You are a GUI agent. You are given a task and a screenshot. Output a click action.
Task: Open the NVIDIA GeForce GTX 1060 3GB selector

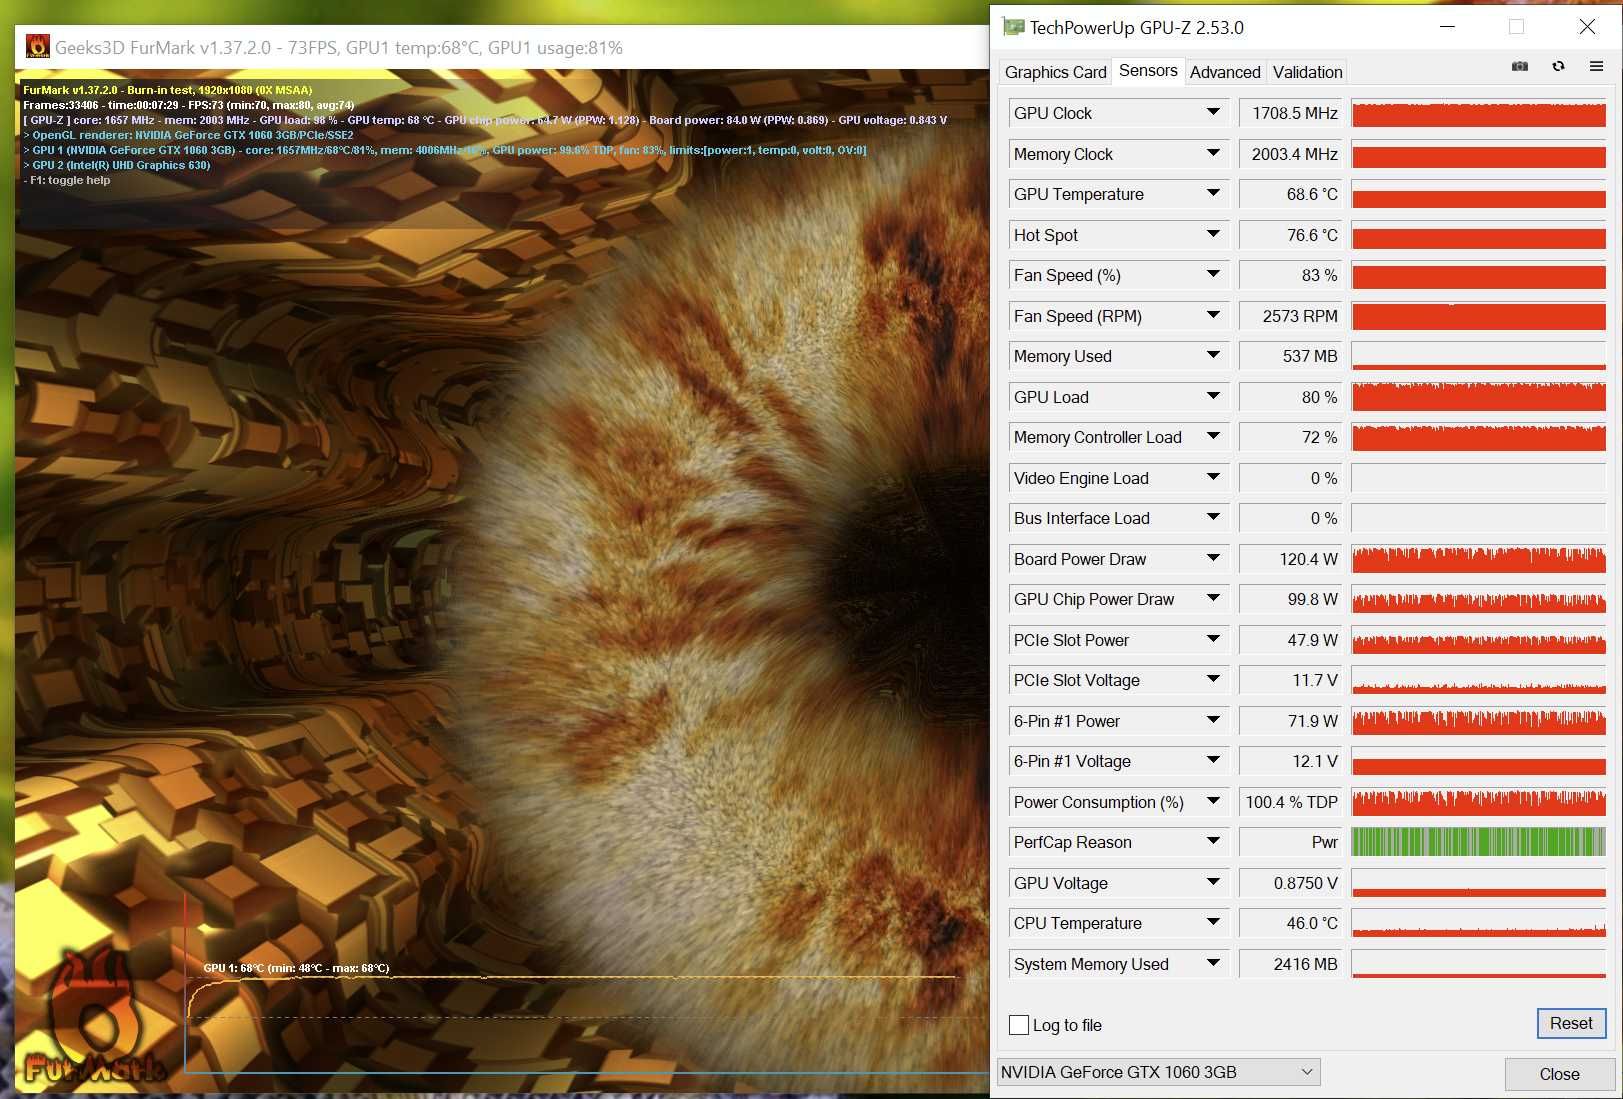pyautogui.click(x=1158, y=1072)
